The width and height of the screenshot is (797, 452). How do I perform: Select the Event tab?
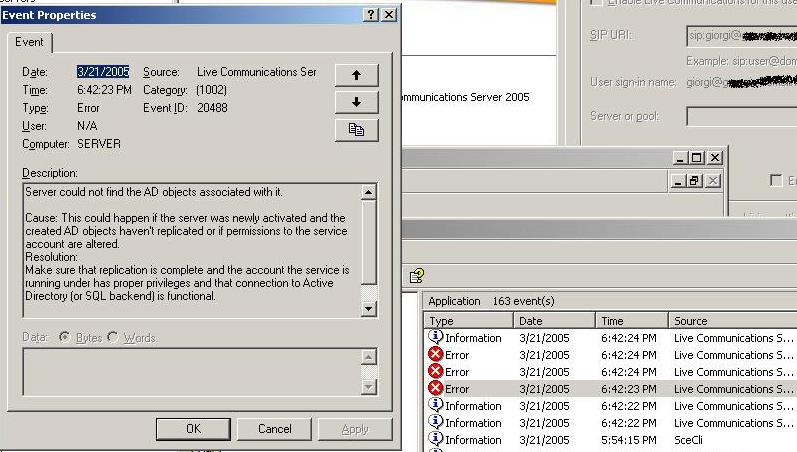pyautogui.click(x=29, y=42)
